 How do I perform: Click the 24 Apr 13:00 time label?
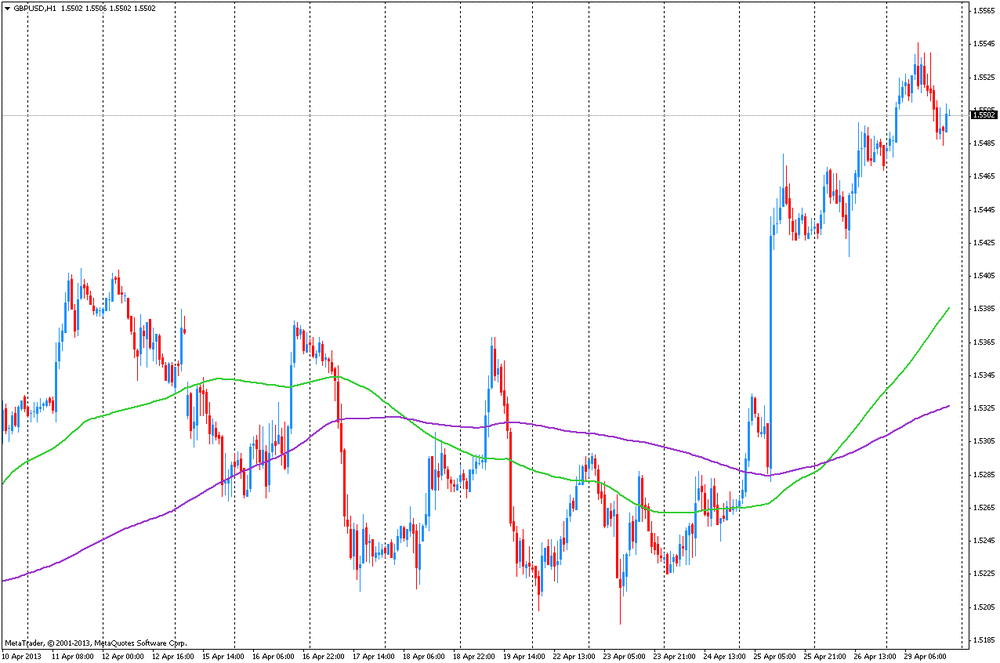(724, 656)
